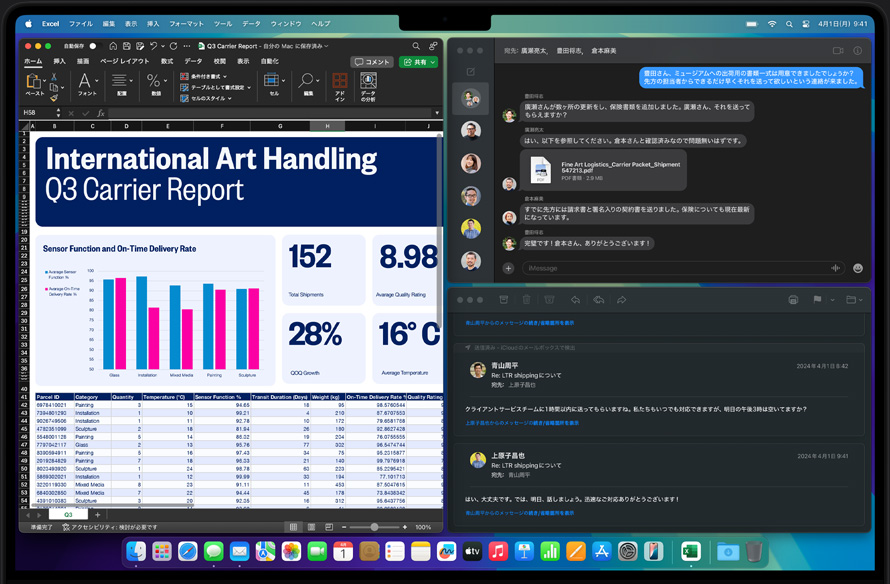Start a video call icon in Messages
Screen dimensions: 890x584
click(x=838, y=51)
